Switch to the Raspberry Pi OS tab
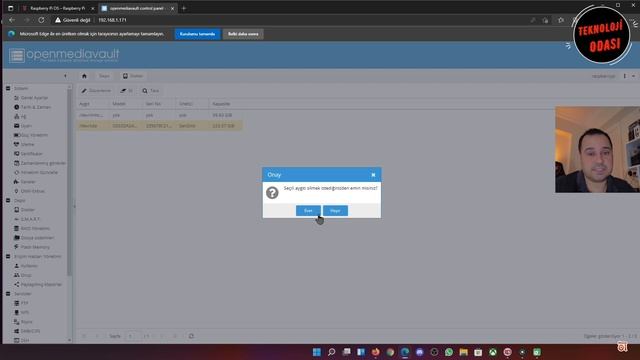Screen dimensions: 640x360 point(58,8)
